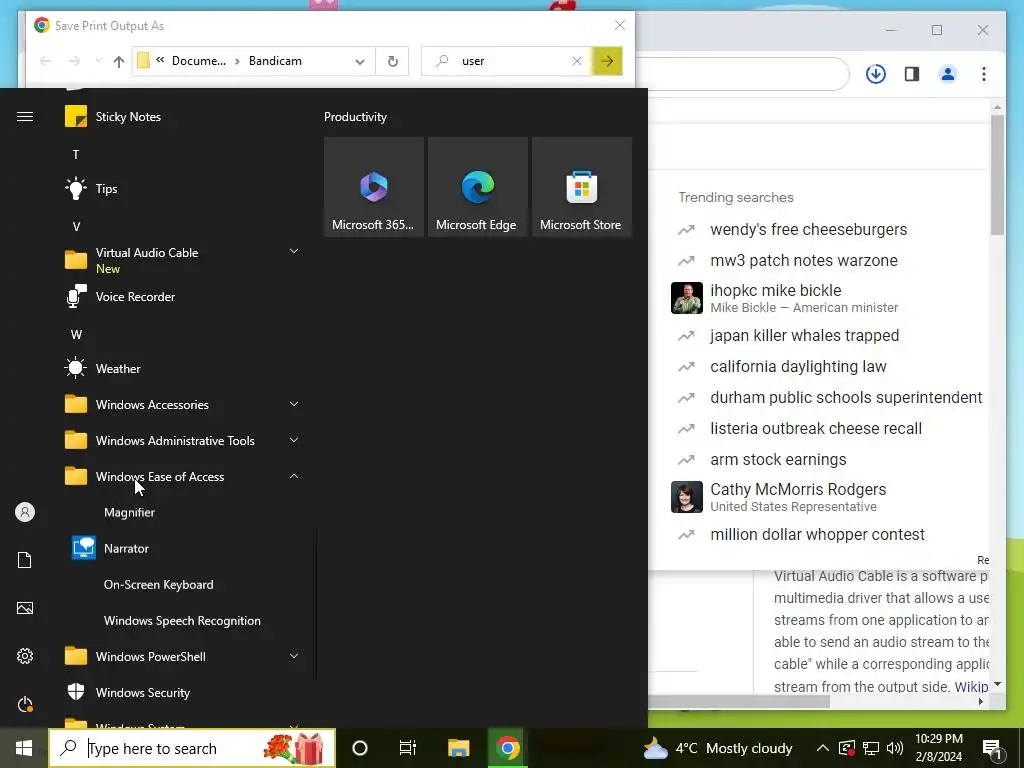Viewport: 1024px width, 768px height.
Task: Submit search with yellow arrow button
Action: 607,61
